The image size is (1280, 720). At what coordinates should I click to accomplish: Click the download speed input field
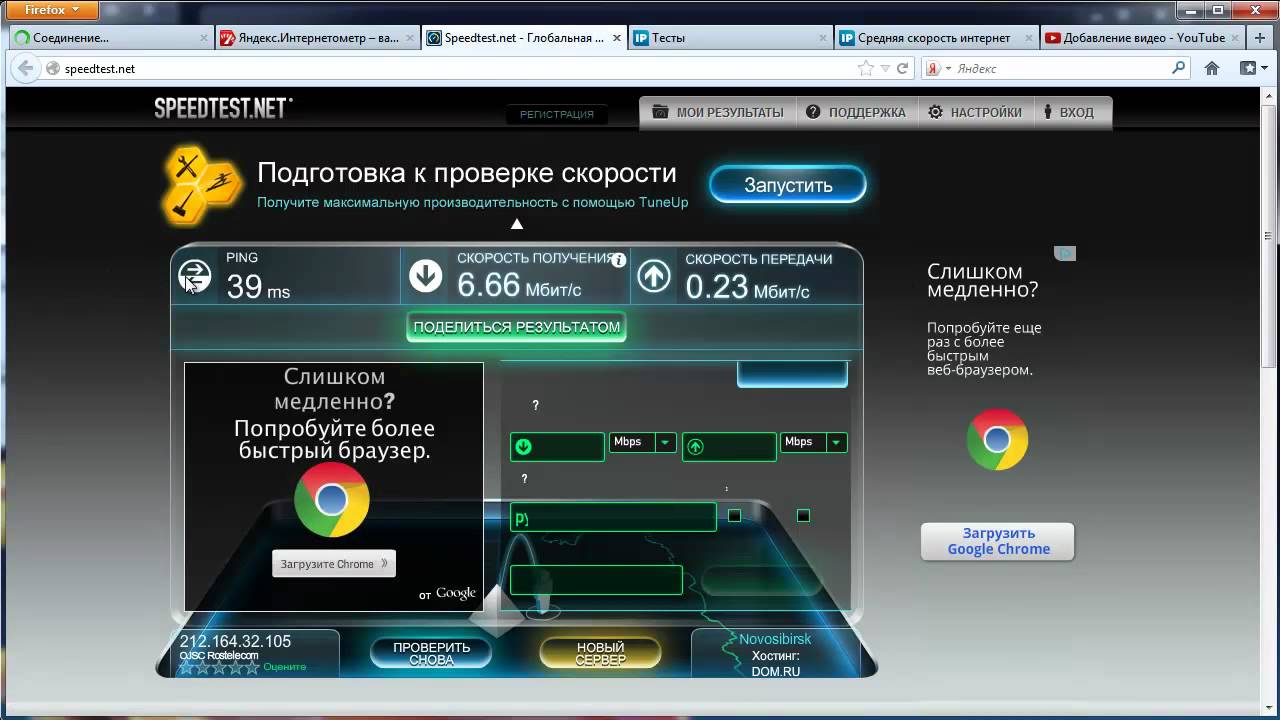[x=557, y=447]
